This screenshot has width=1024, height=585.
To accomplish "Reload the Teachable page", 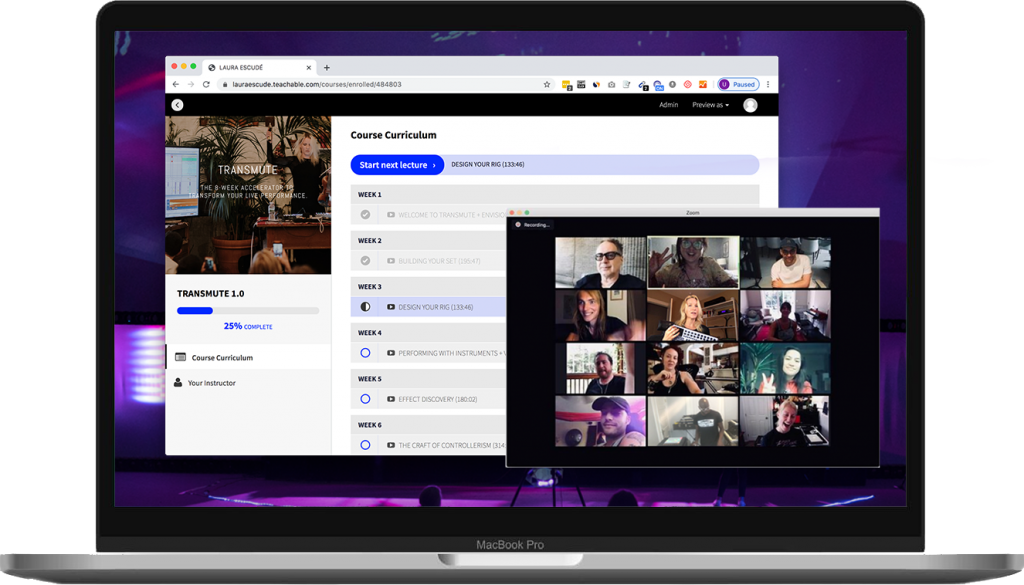I will [206, 84].
